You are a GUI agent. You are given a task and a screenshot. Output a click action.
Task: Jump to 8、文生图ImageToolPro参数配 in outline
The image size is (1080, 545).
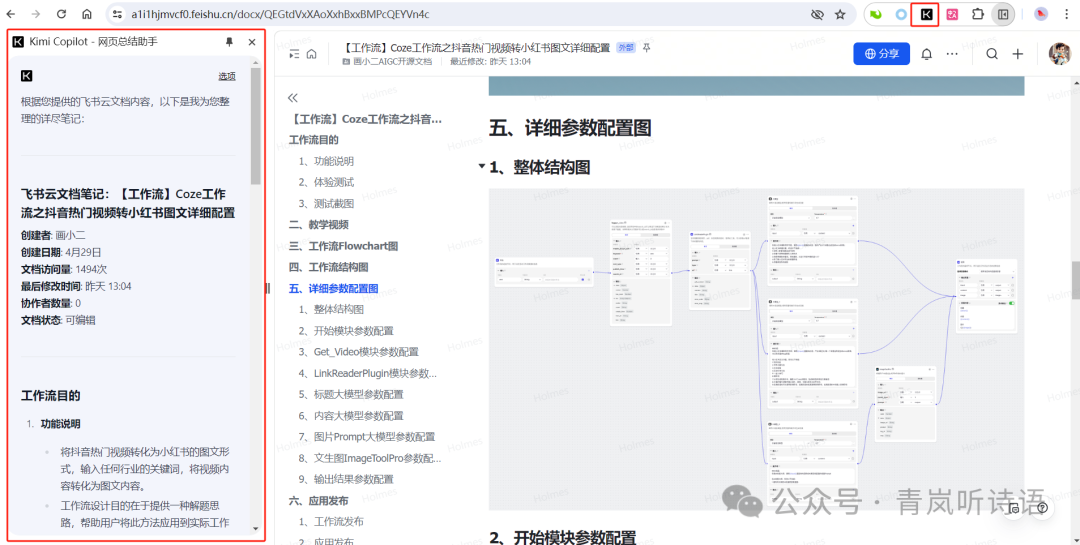point(370,457)
